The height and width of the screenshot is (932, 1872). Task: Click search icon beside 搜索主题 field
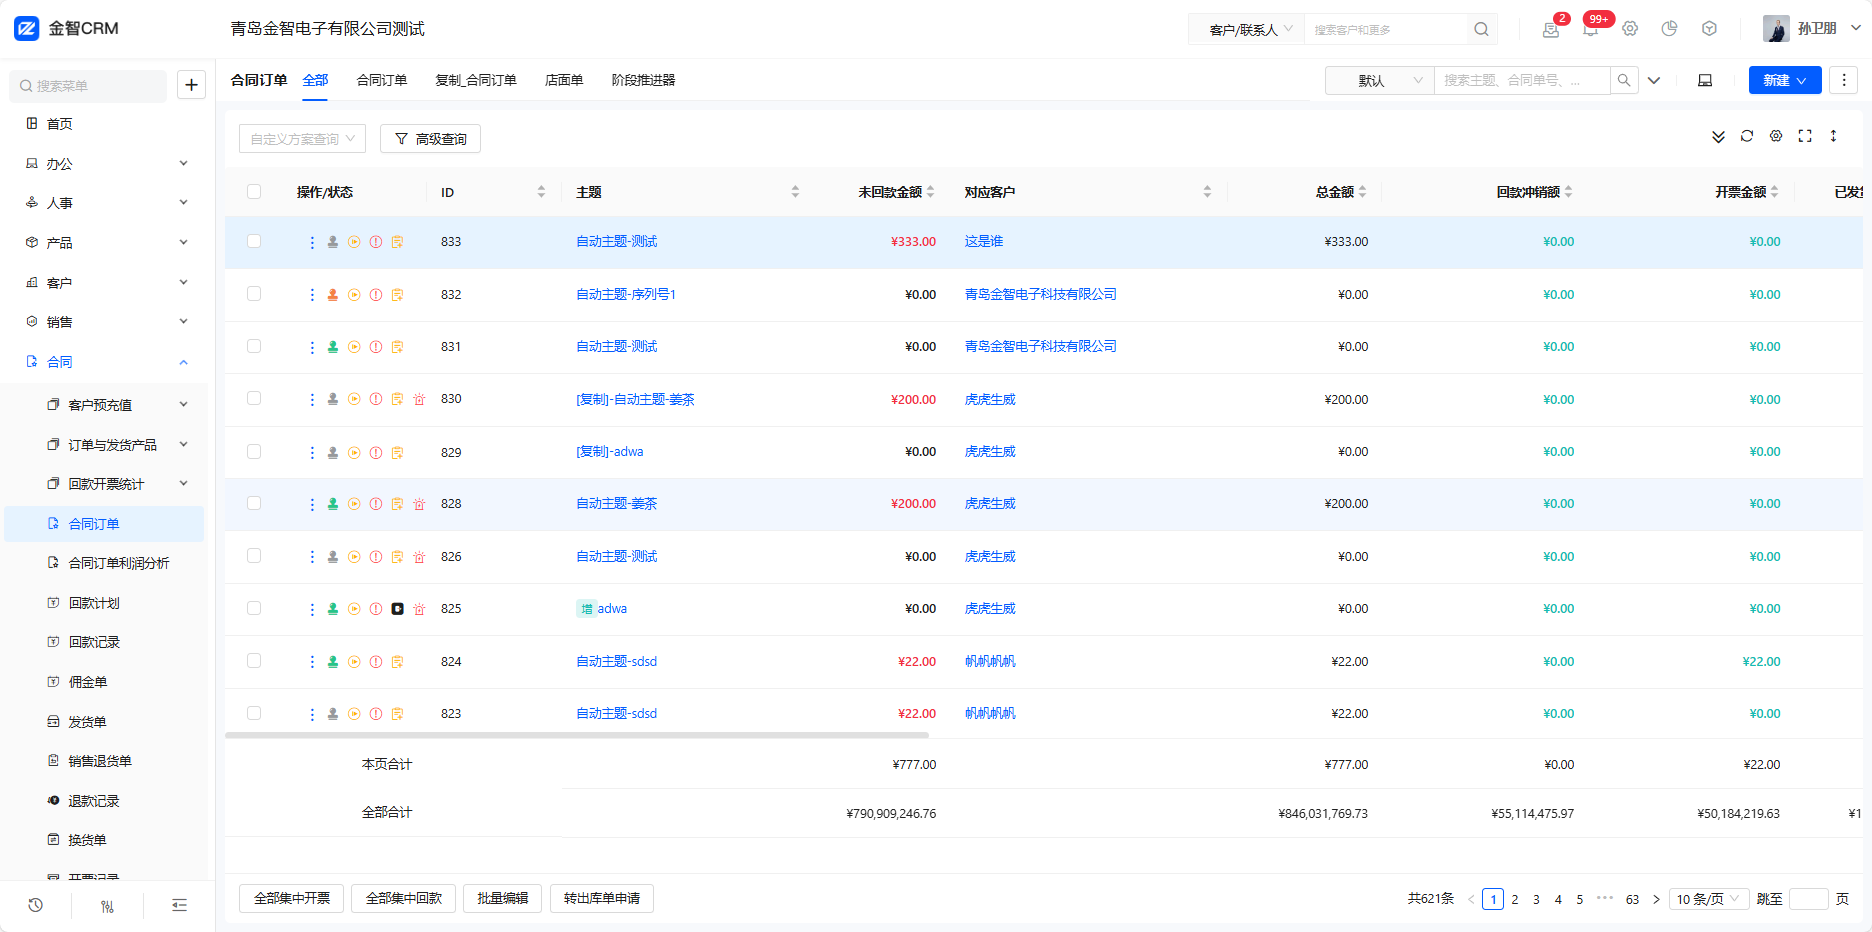(x=1624, y=80)
